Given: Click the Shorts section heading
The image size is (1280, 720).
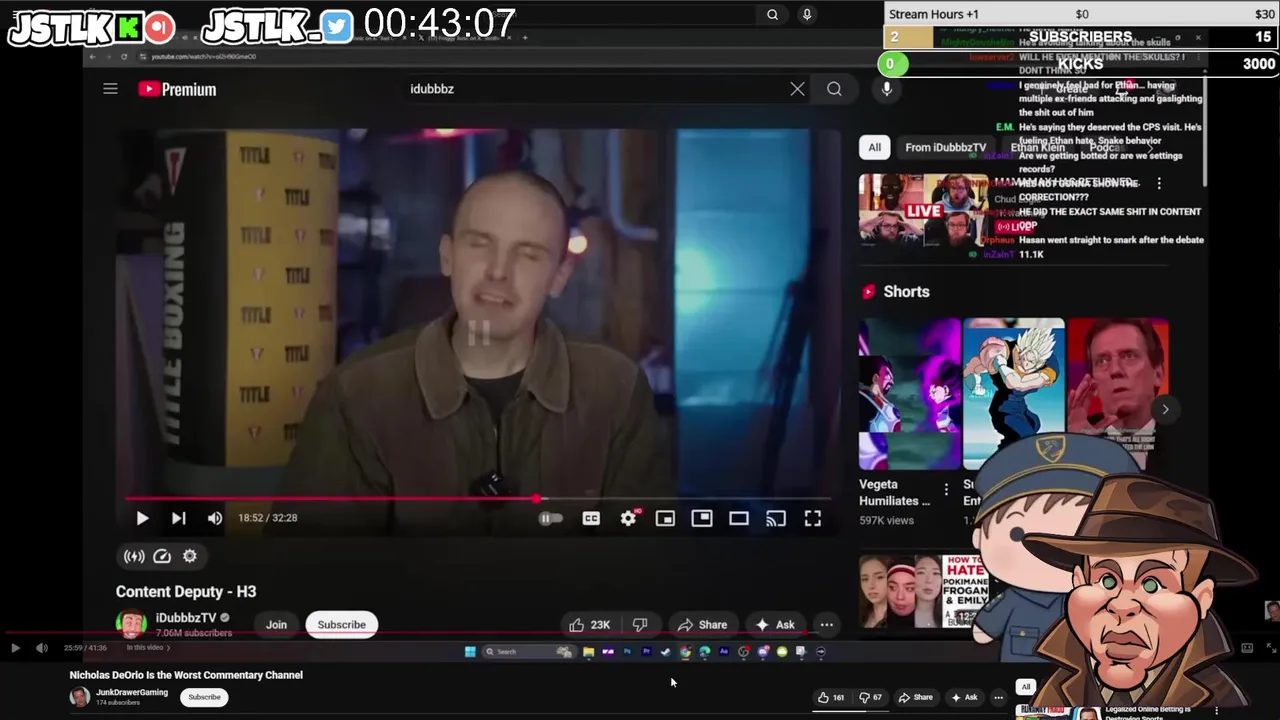Looking at the screenshot, I should pos(906,292).
